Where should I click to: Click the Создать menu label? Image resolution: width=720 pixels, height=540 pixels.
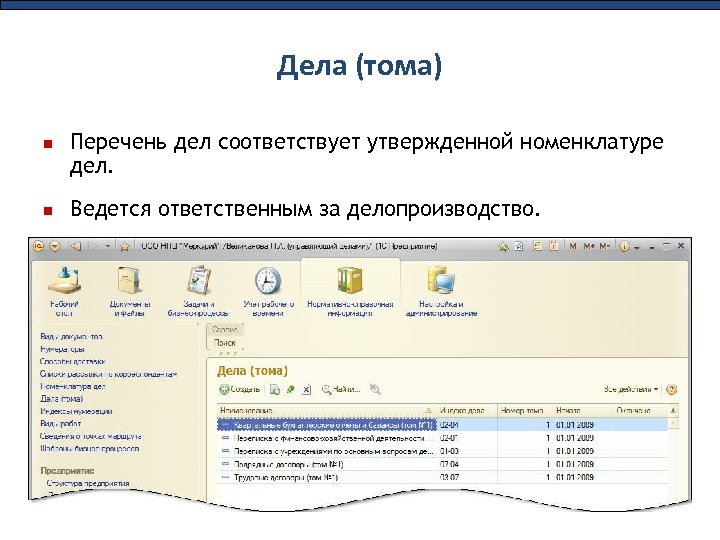coord(225,330)
